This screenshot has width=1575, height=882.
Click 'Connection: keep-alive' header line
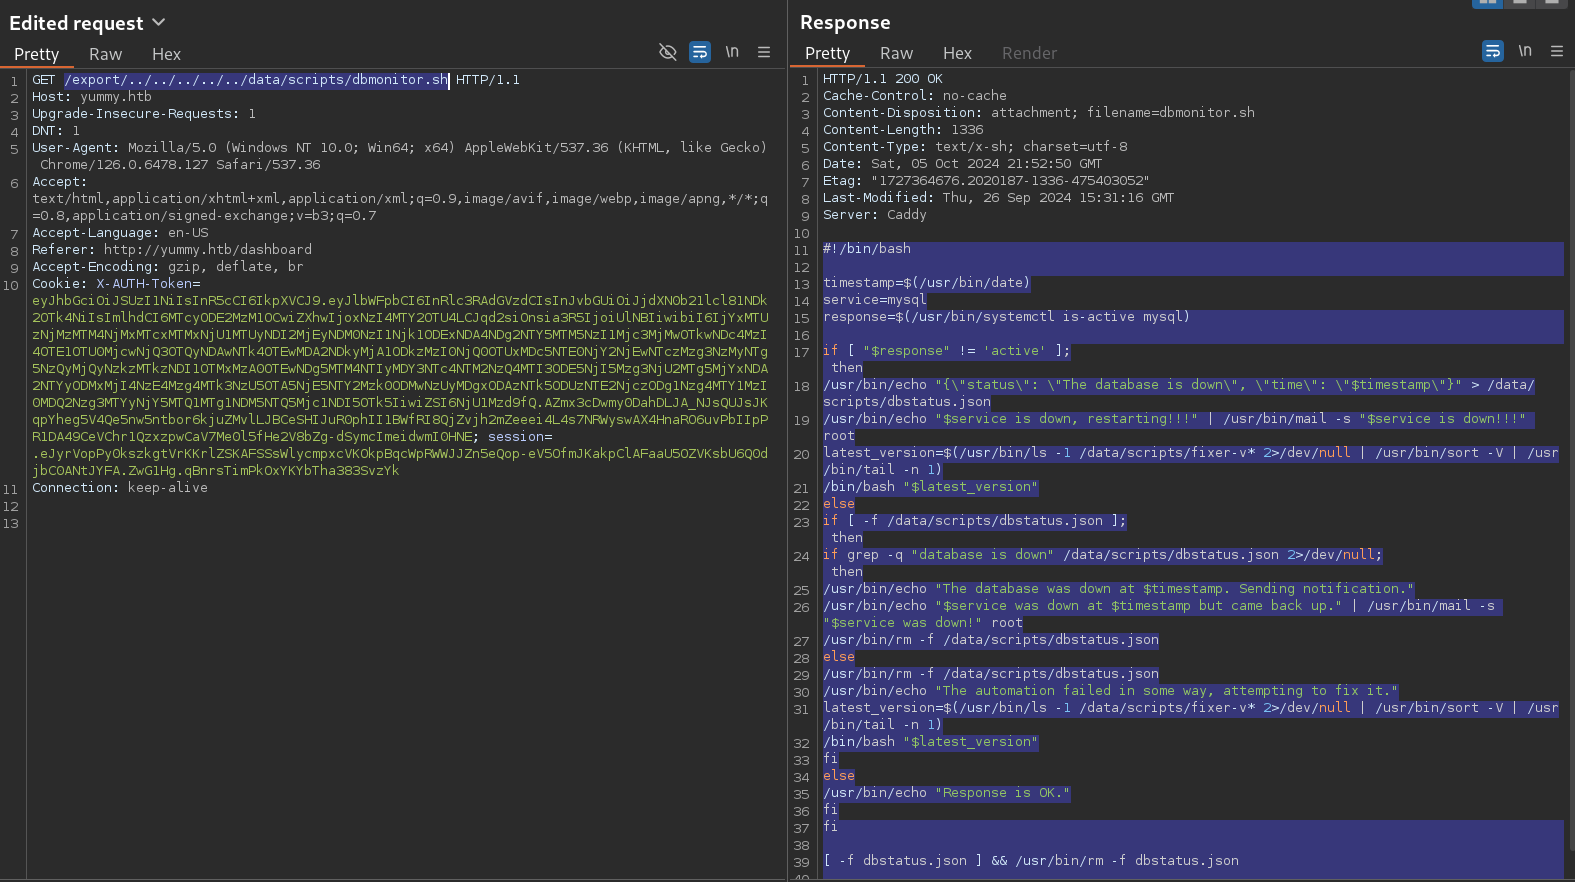(120, 488)
